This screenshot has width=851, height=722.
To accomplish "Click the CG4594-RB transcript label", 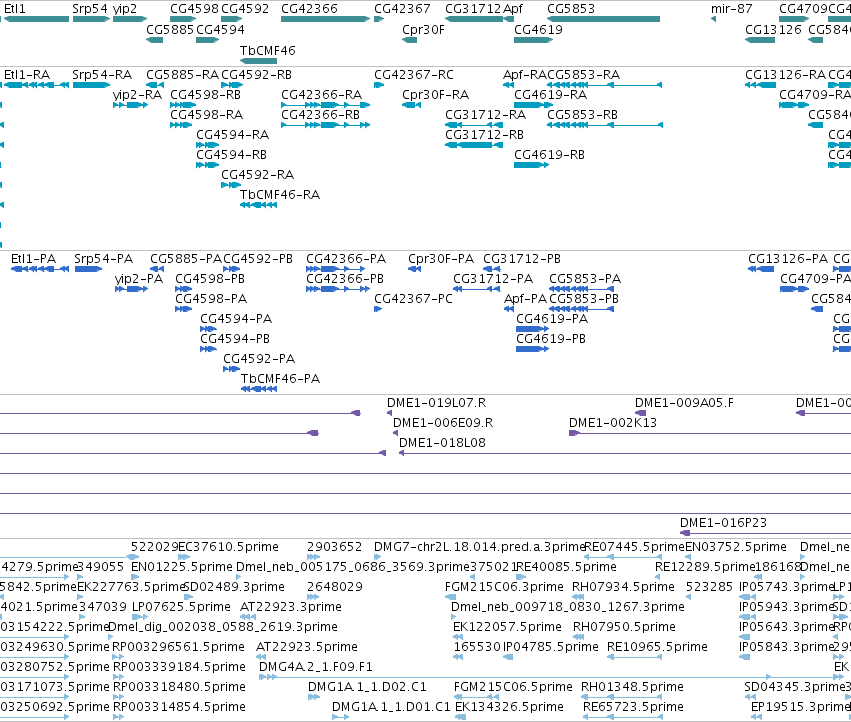I will coord(231,155).
